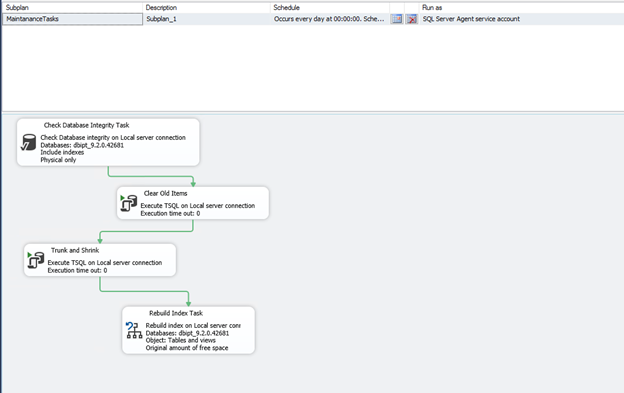The image size is (624, 393).
Task: Click 'Object: Tables and views' in Rebuild Index
Action: [181, 340]
